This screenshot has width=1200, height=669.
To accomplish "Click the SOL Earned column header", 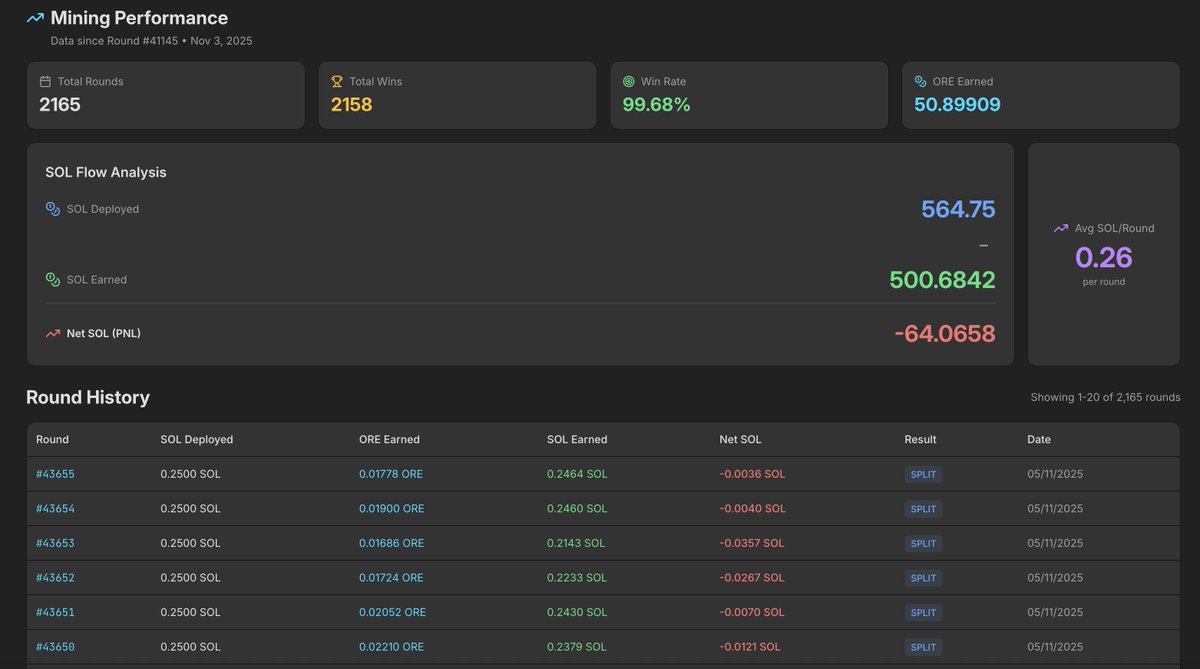I will click(577, 439).
